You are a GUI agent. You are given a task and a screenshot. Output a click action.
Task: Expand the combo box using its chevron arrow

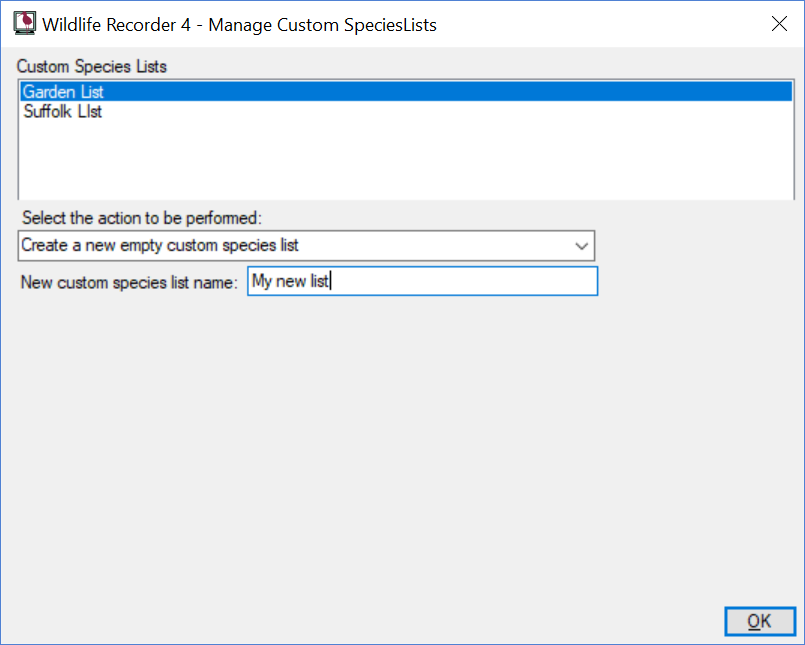581,246
